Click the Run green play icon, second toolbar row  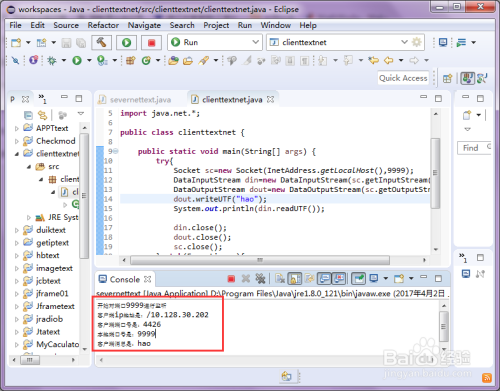(x=77, y=60)
